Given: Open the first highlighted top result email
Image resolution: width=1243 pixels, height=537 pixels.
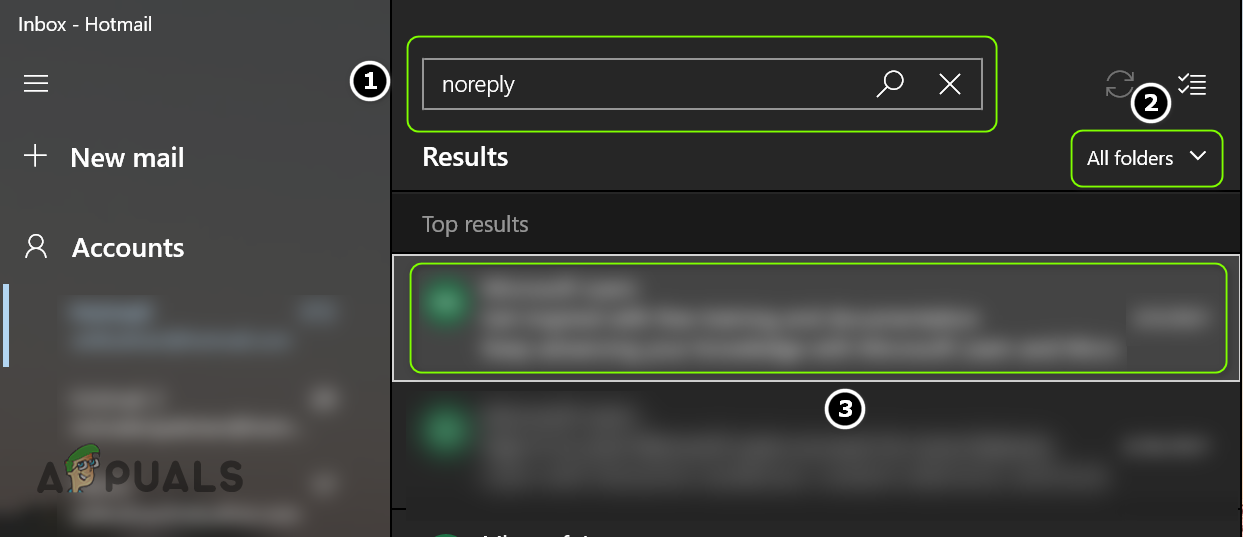Looking at the screenshot, I should 800,318.
